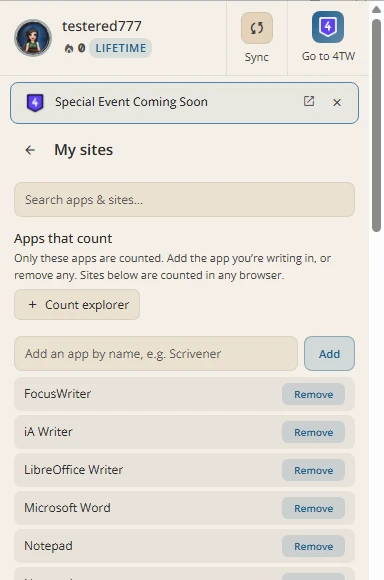This screenshot has width=384, height=580.
Task: Click the Add button
Action: pyautogui.click(x=329, y=354)
